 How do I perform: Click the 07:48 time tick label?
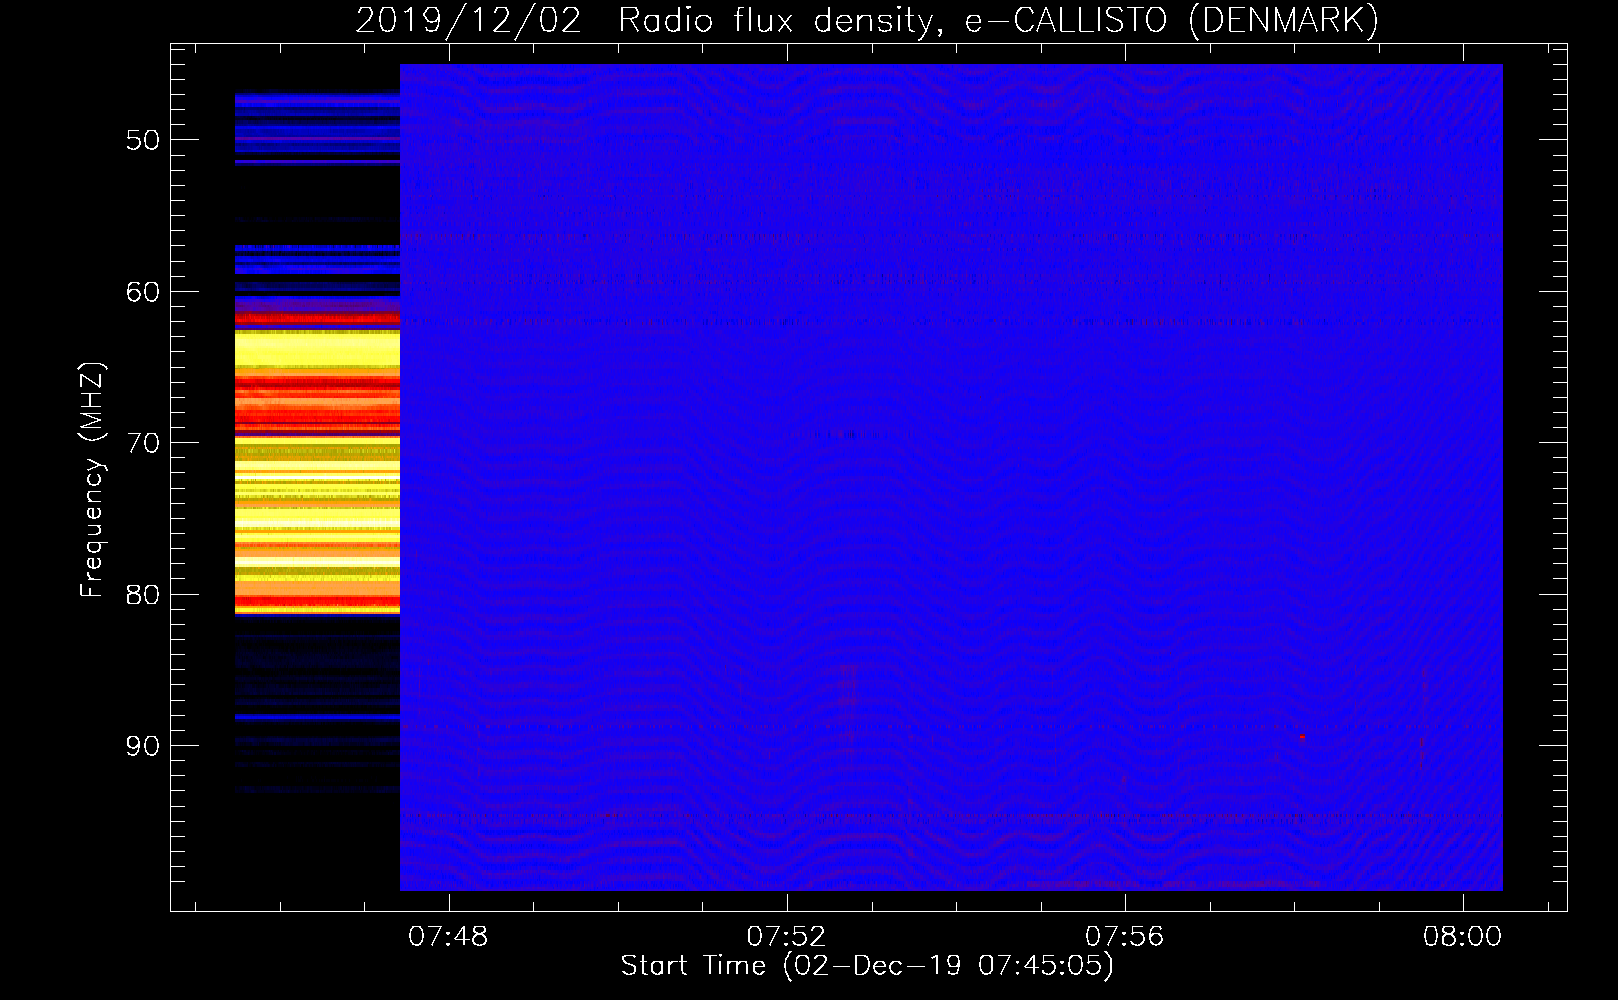(x=448, y=936)
